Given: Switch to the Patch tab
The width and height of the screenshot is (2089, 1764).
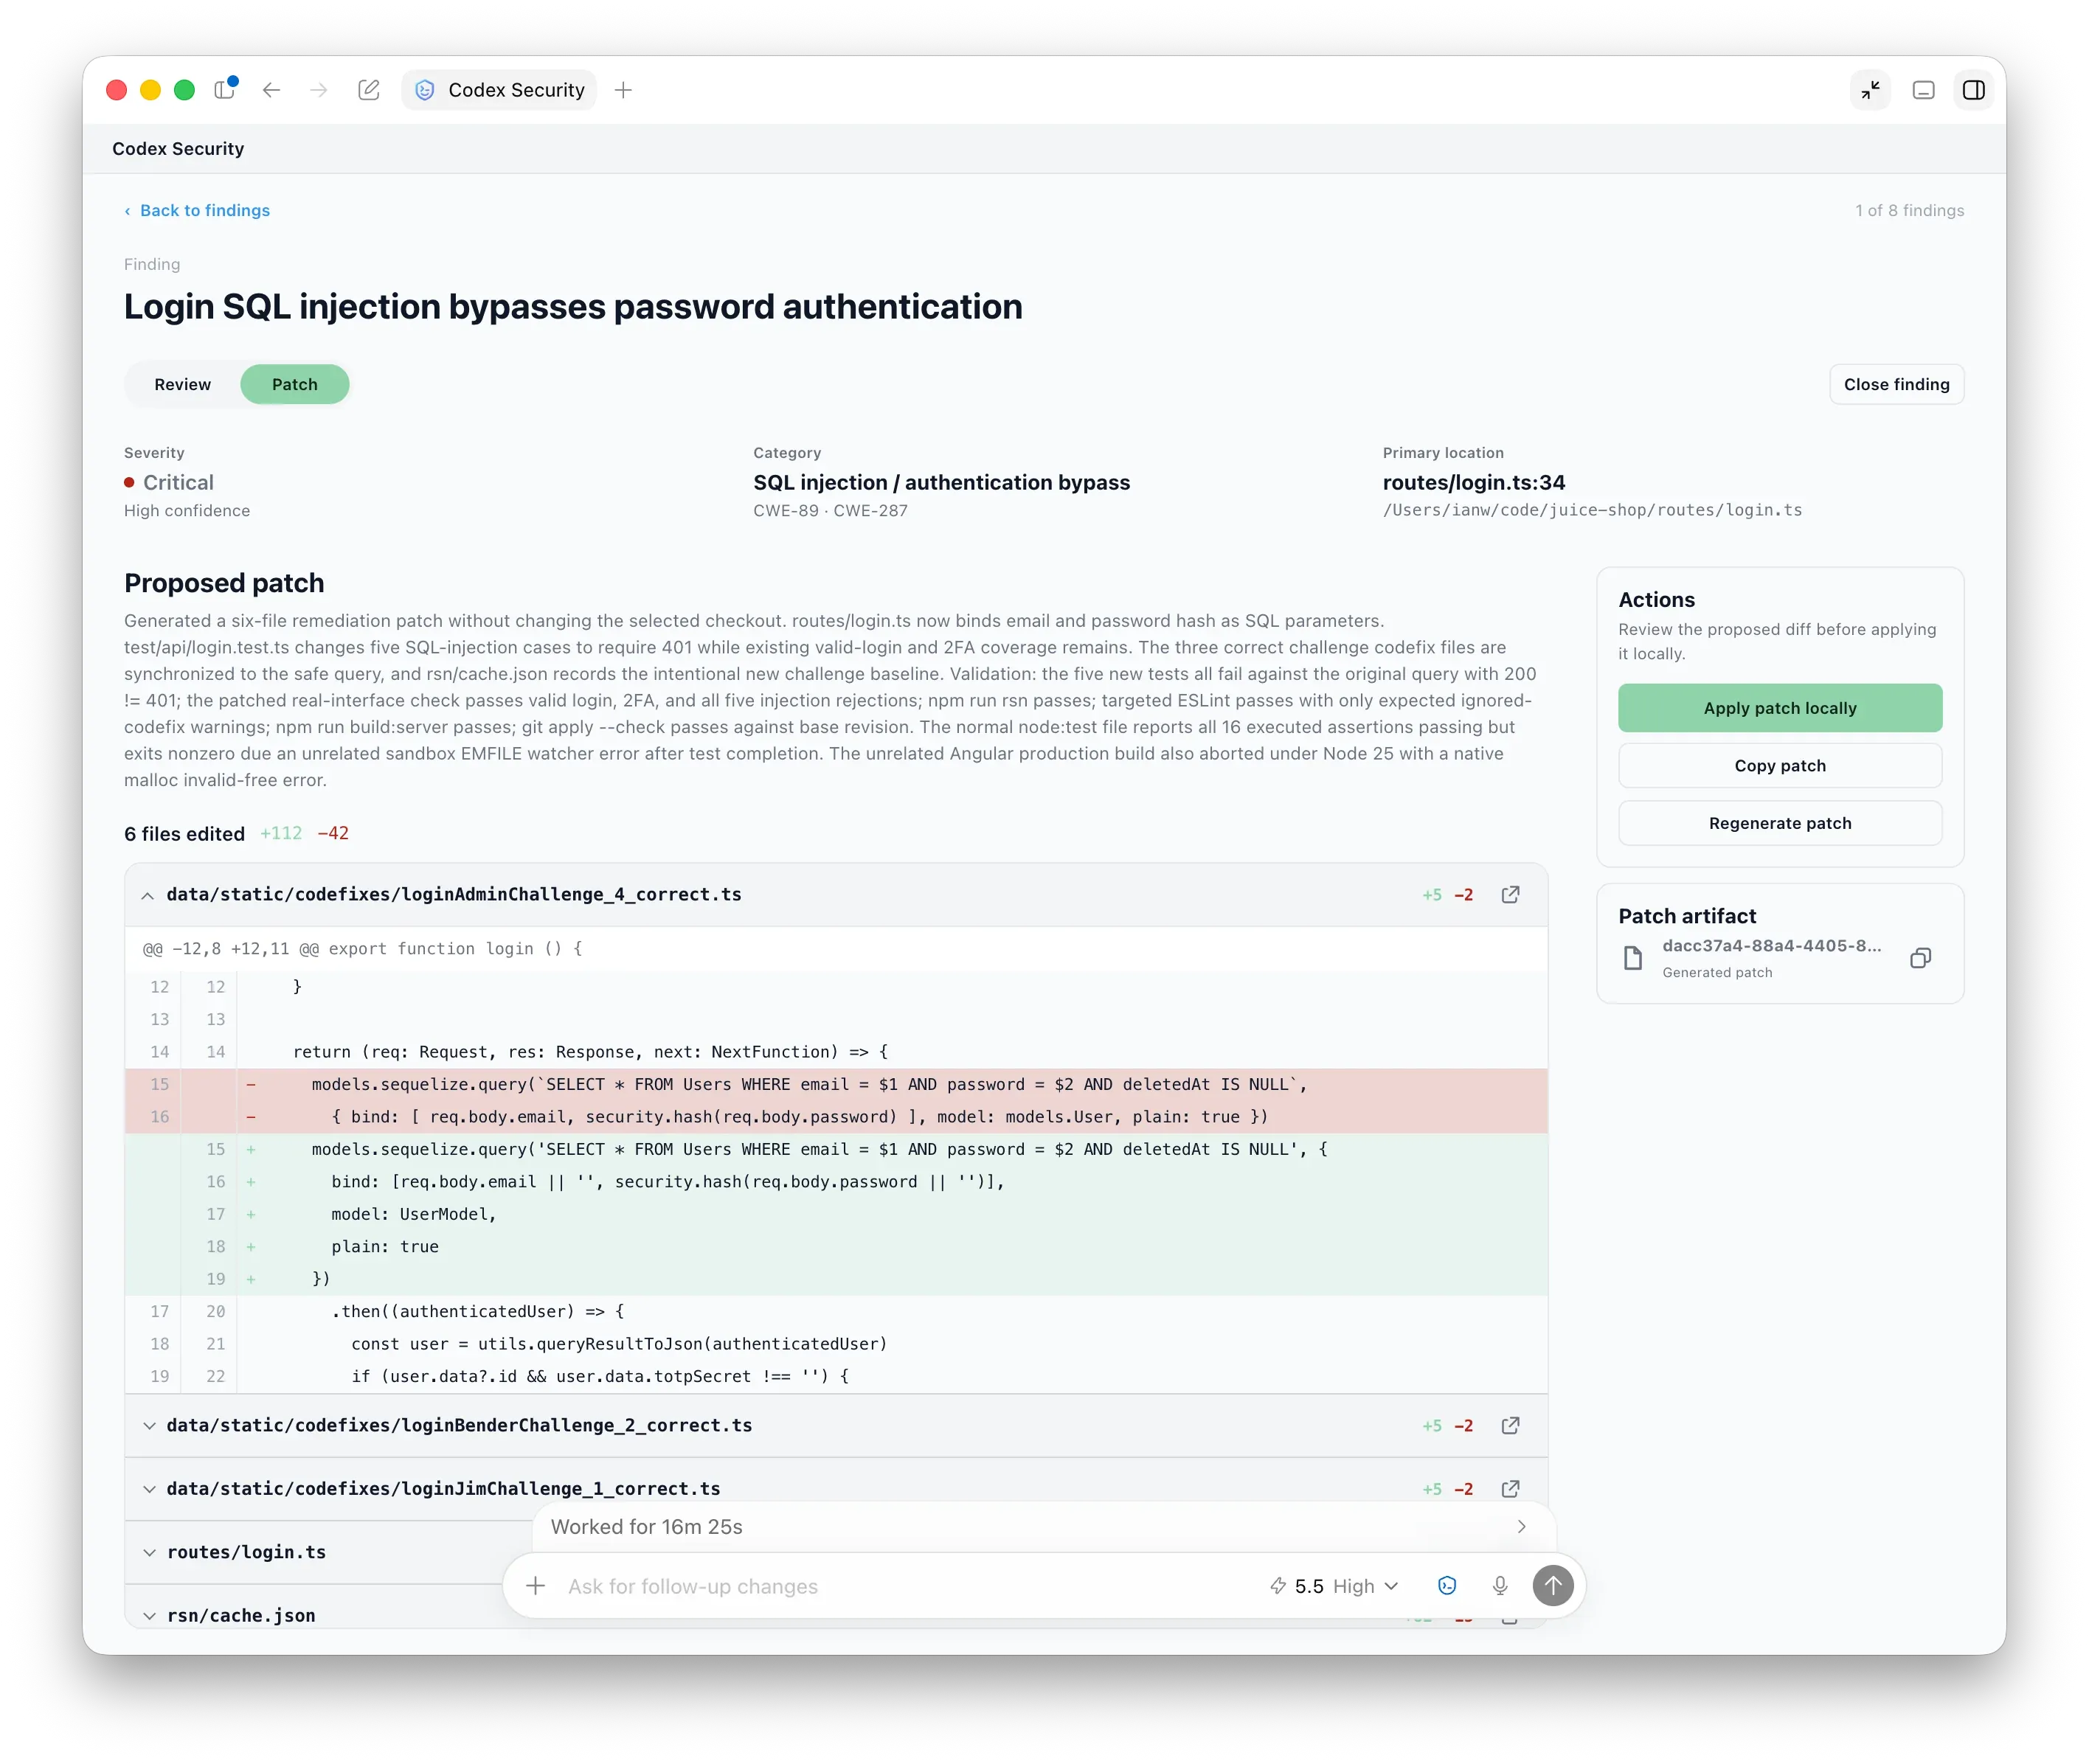Looking at the screenshot, I should [294, 384].
